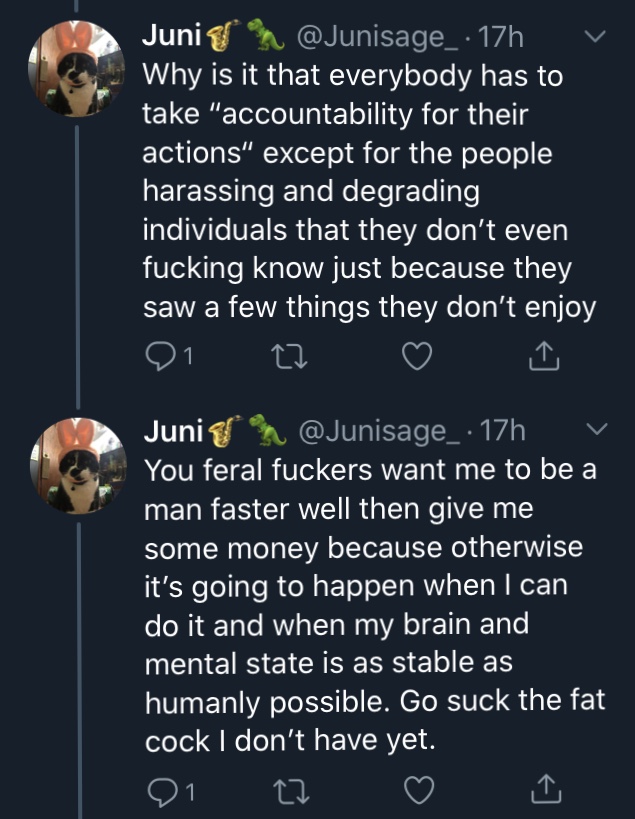Screen dimensions: 635x819
Task: Open the 17h timestamp on first tweet
Action: pos(500,37)
